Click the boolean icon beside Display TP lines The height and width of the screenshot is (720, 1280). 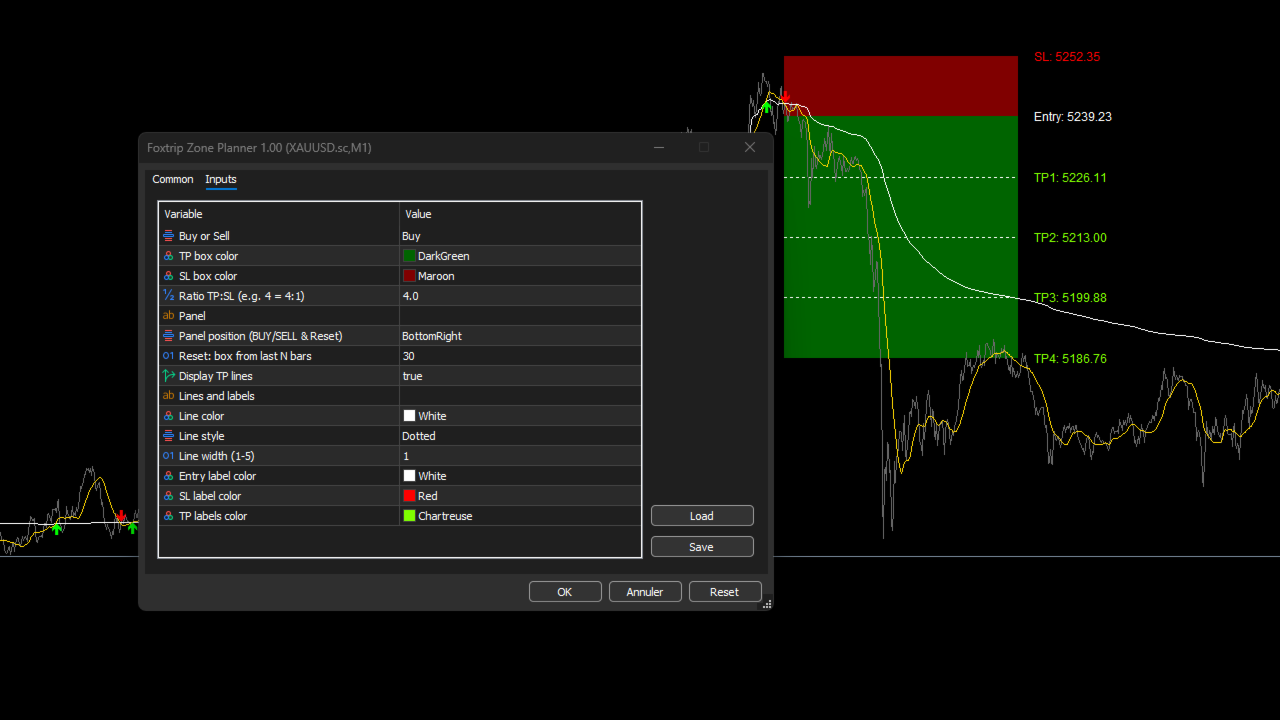click(168, 376)
